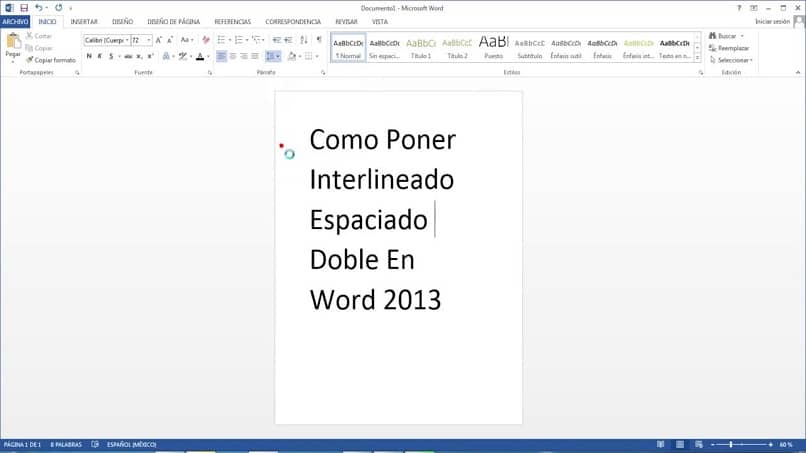This screenshot has width=806, height=453.
Task: Click the show paragraph marks (¶) icon
Action: click(319, 40)
